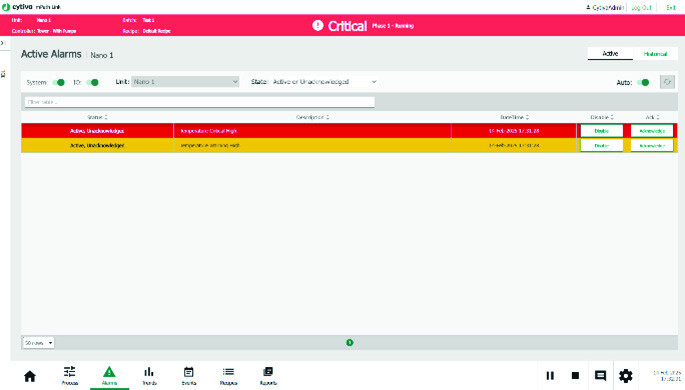Screen dimensions: 685x390
Task: Click the warning alarm row date time
Action: [x=514, y=145]
